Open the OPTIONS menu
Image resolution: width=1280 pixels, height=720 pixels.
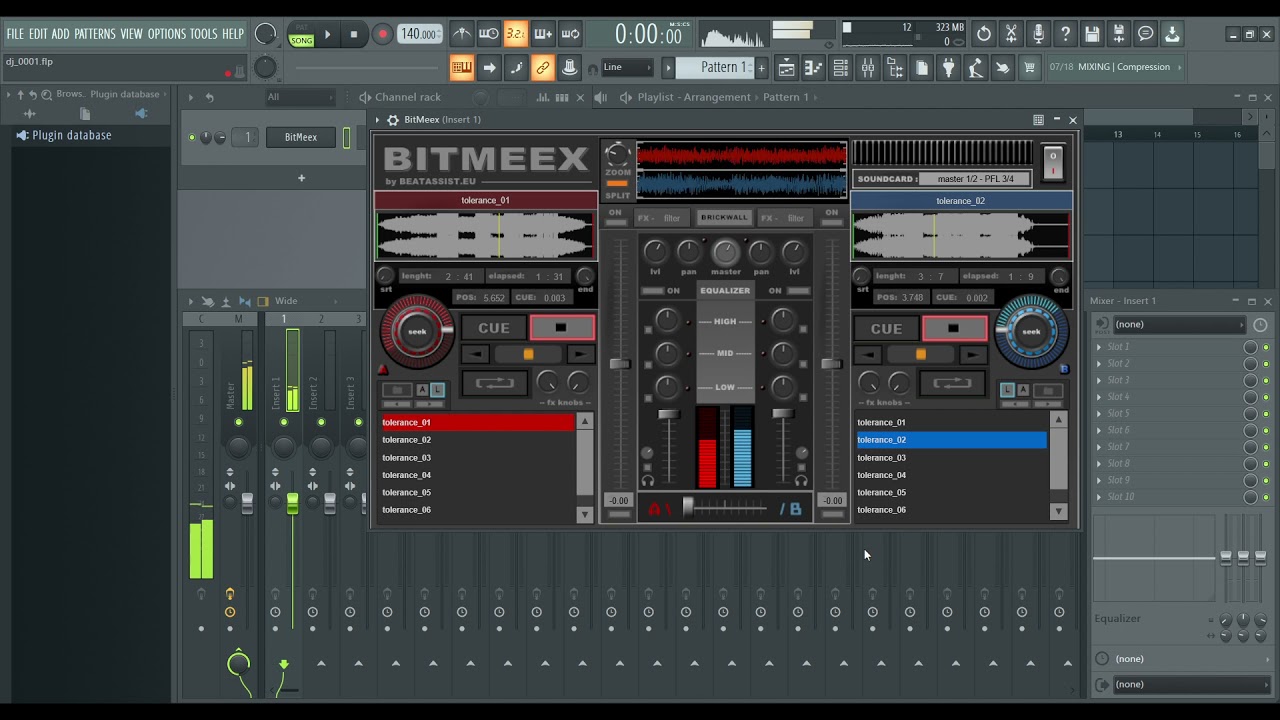167,34
